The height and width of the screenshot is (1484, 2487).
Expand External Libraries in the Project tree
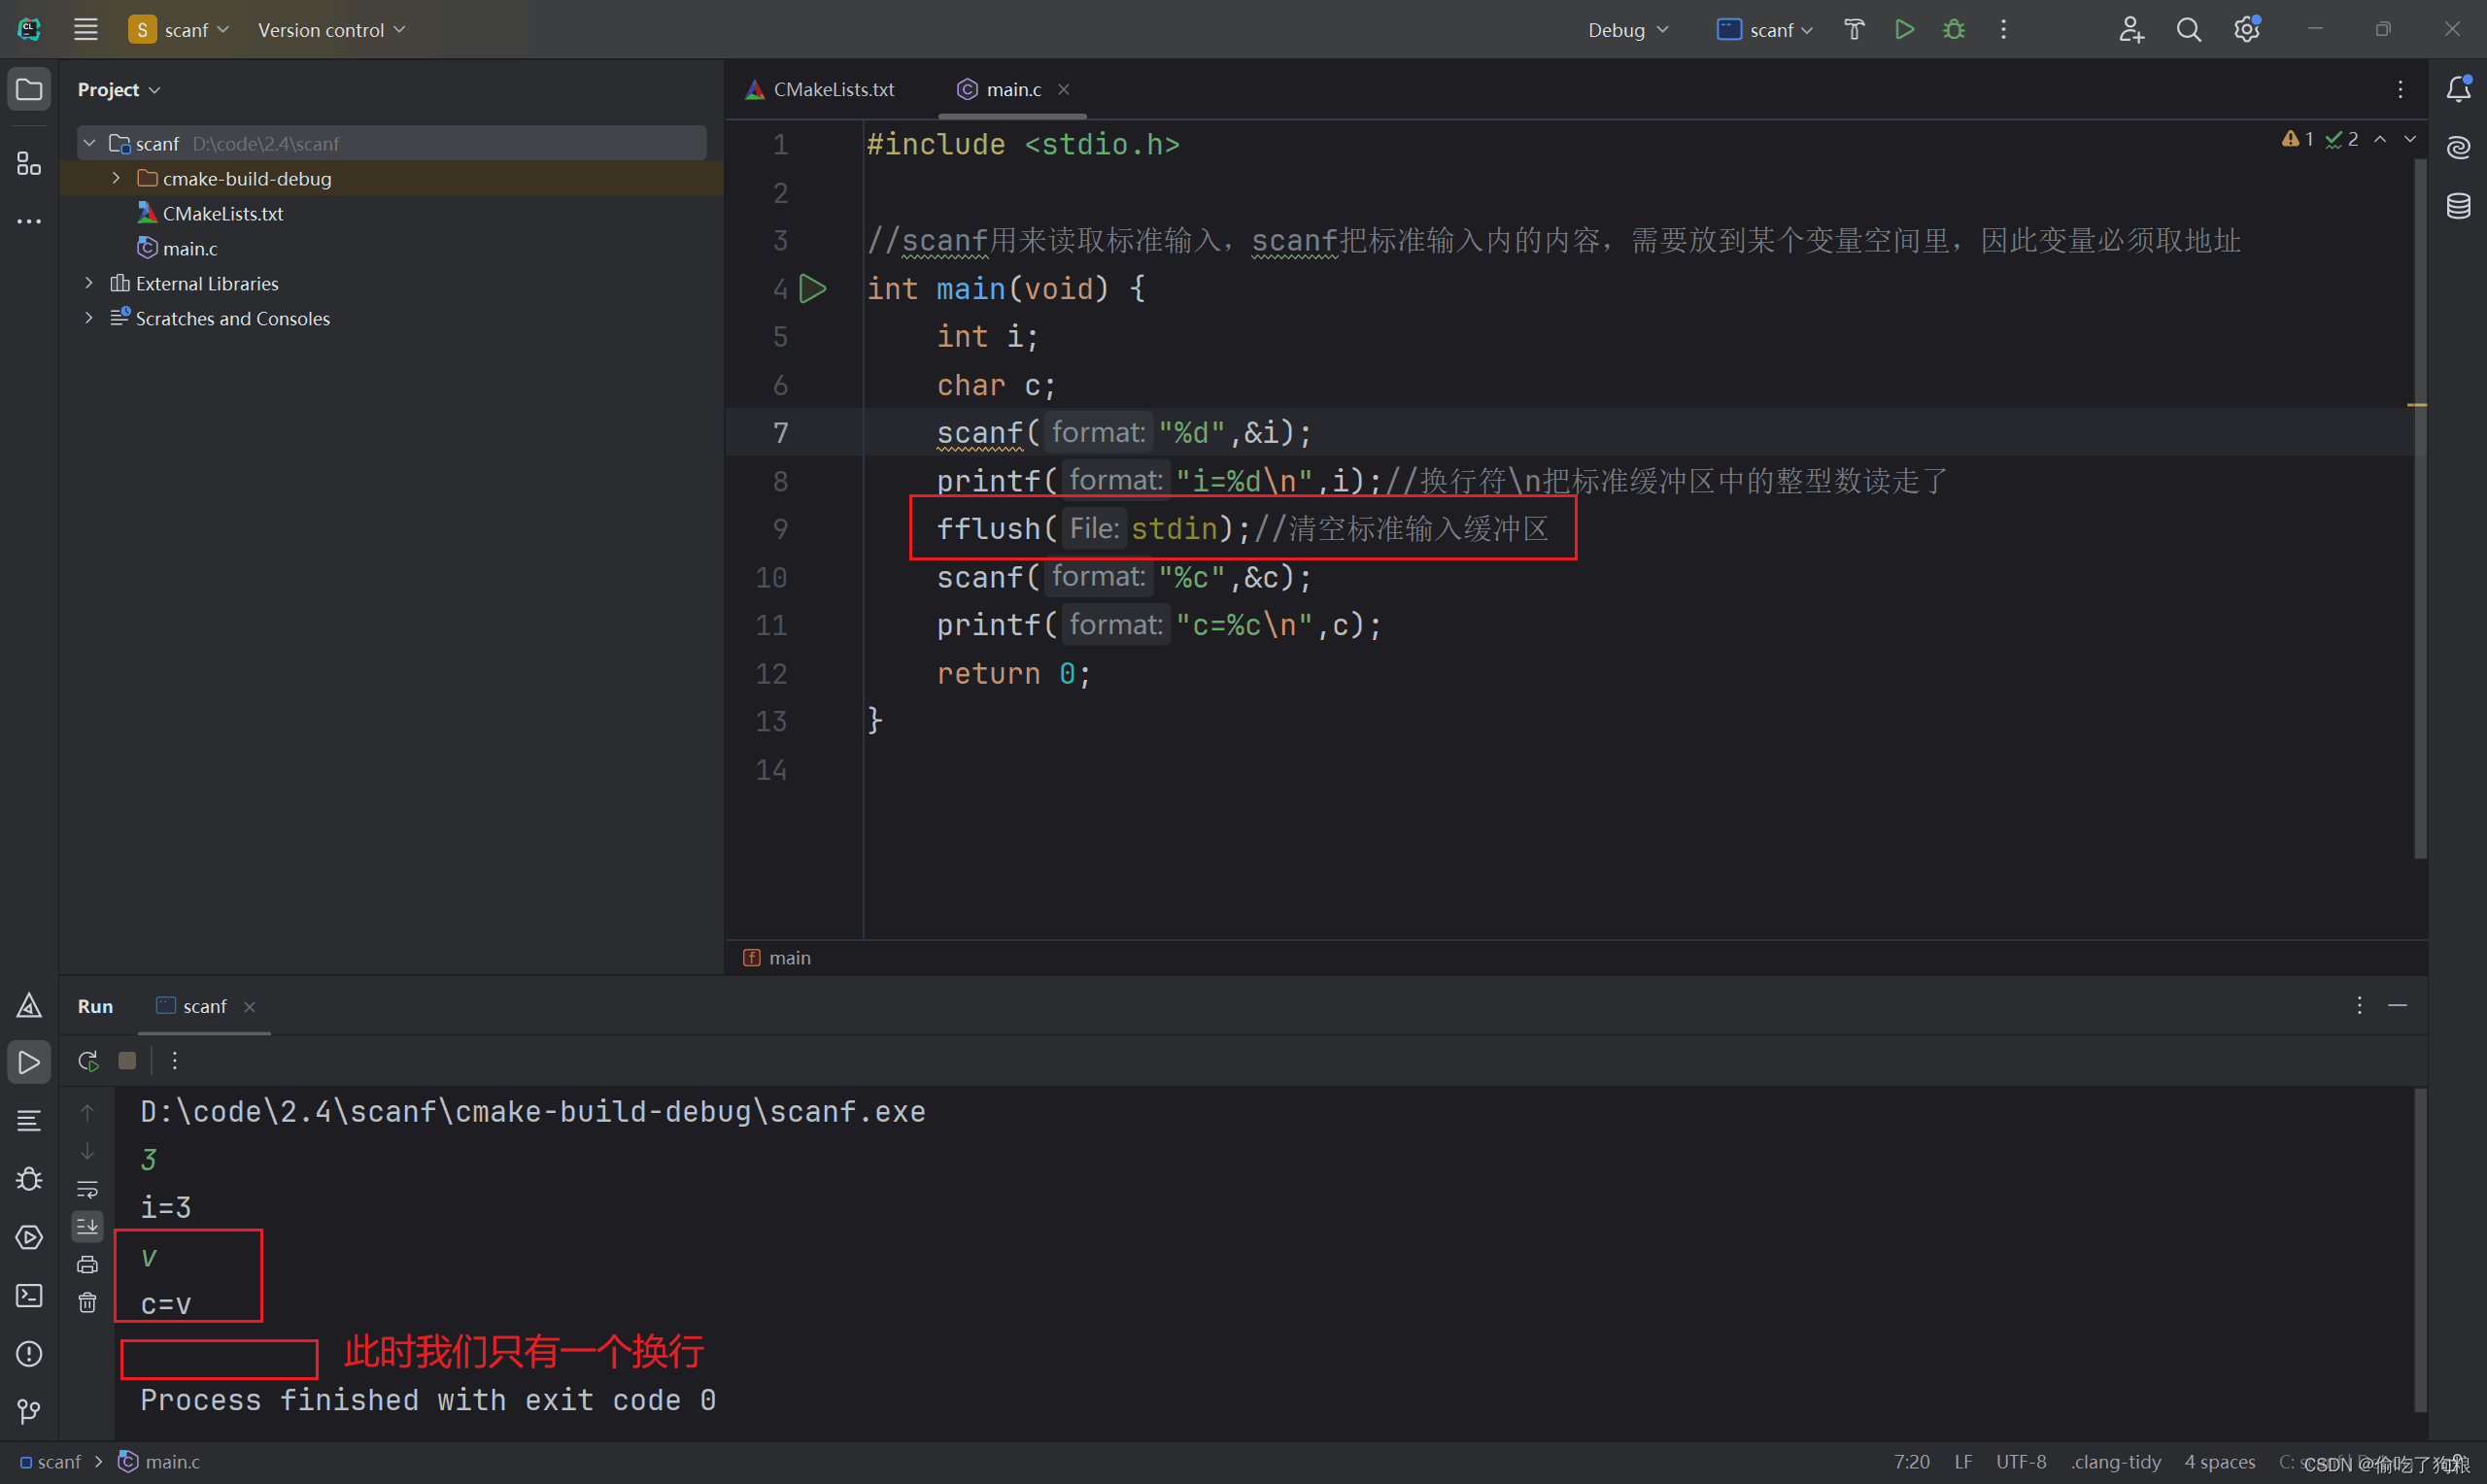tap(88, 283)
